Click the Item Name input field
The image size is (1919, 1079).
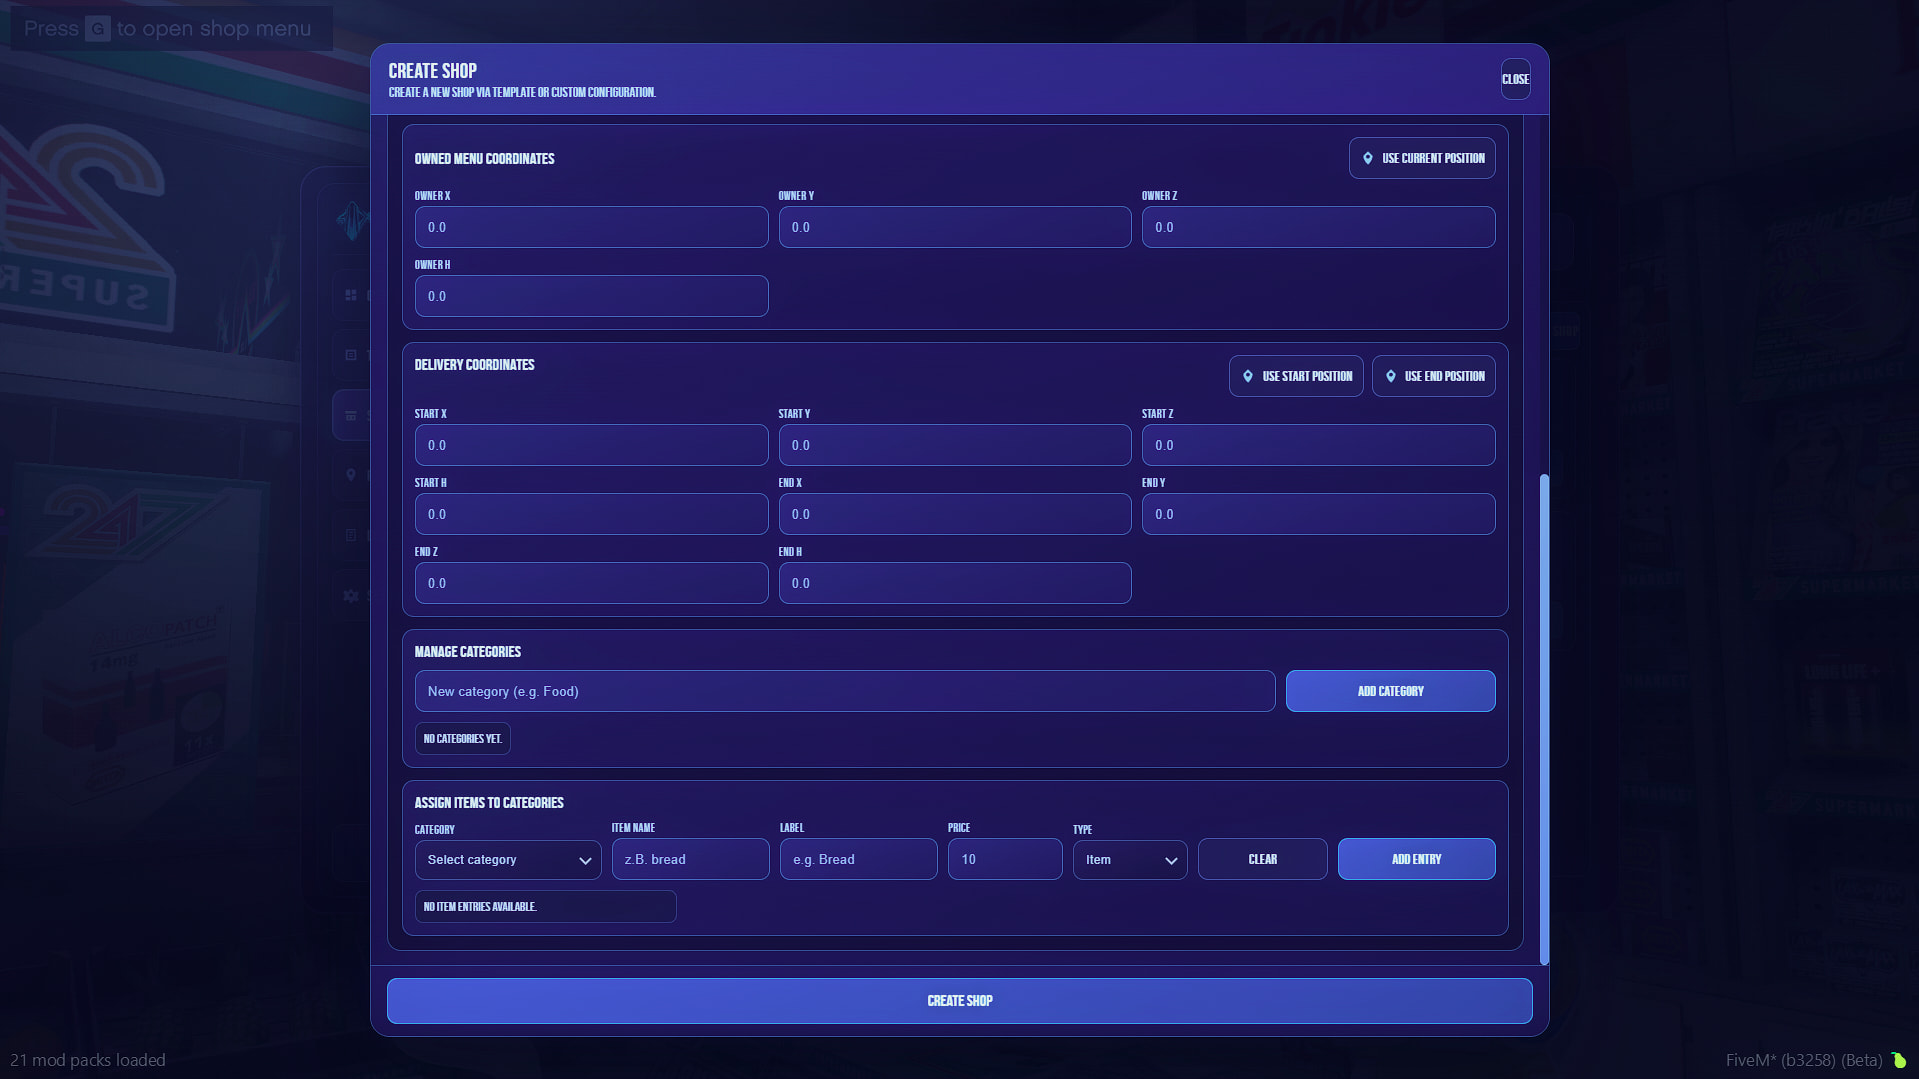tap(690, 859)
